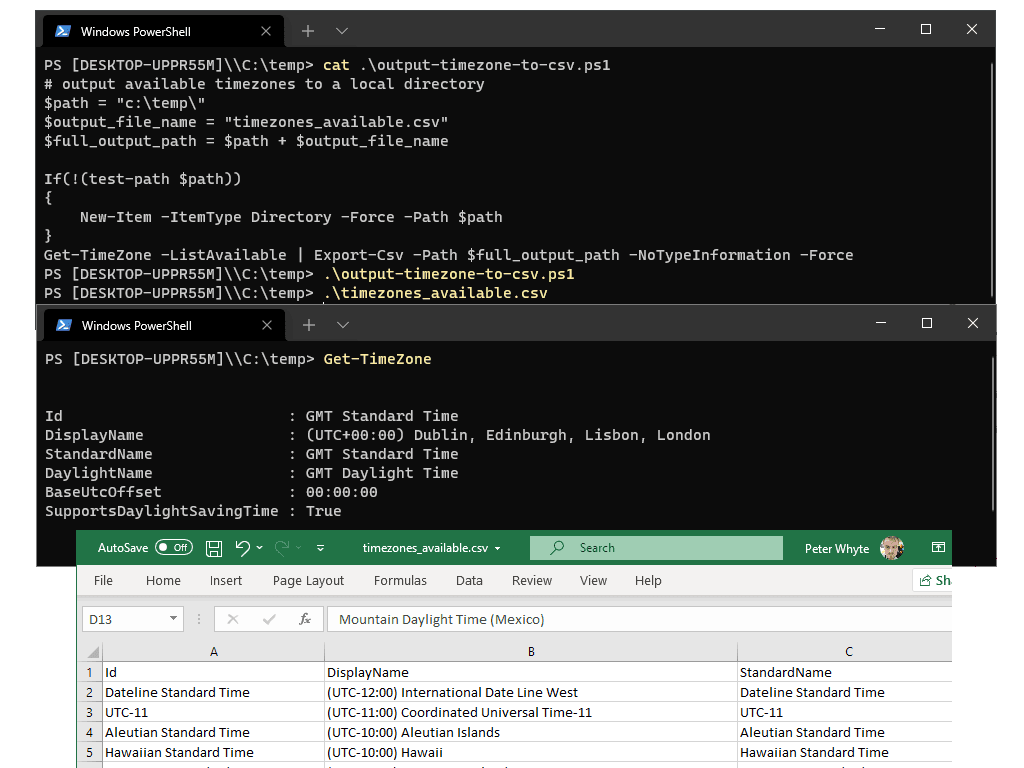
Task: Click the formula bar with Mountain Daylight Time
Action: click(639, 619)
